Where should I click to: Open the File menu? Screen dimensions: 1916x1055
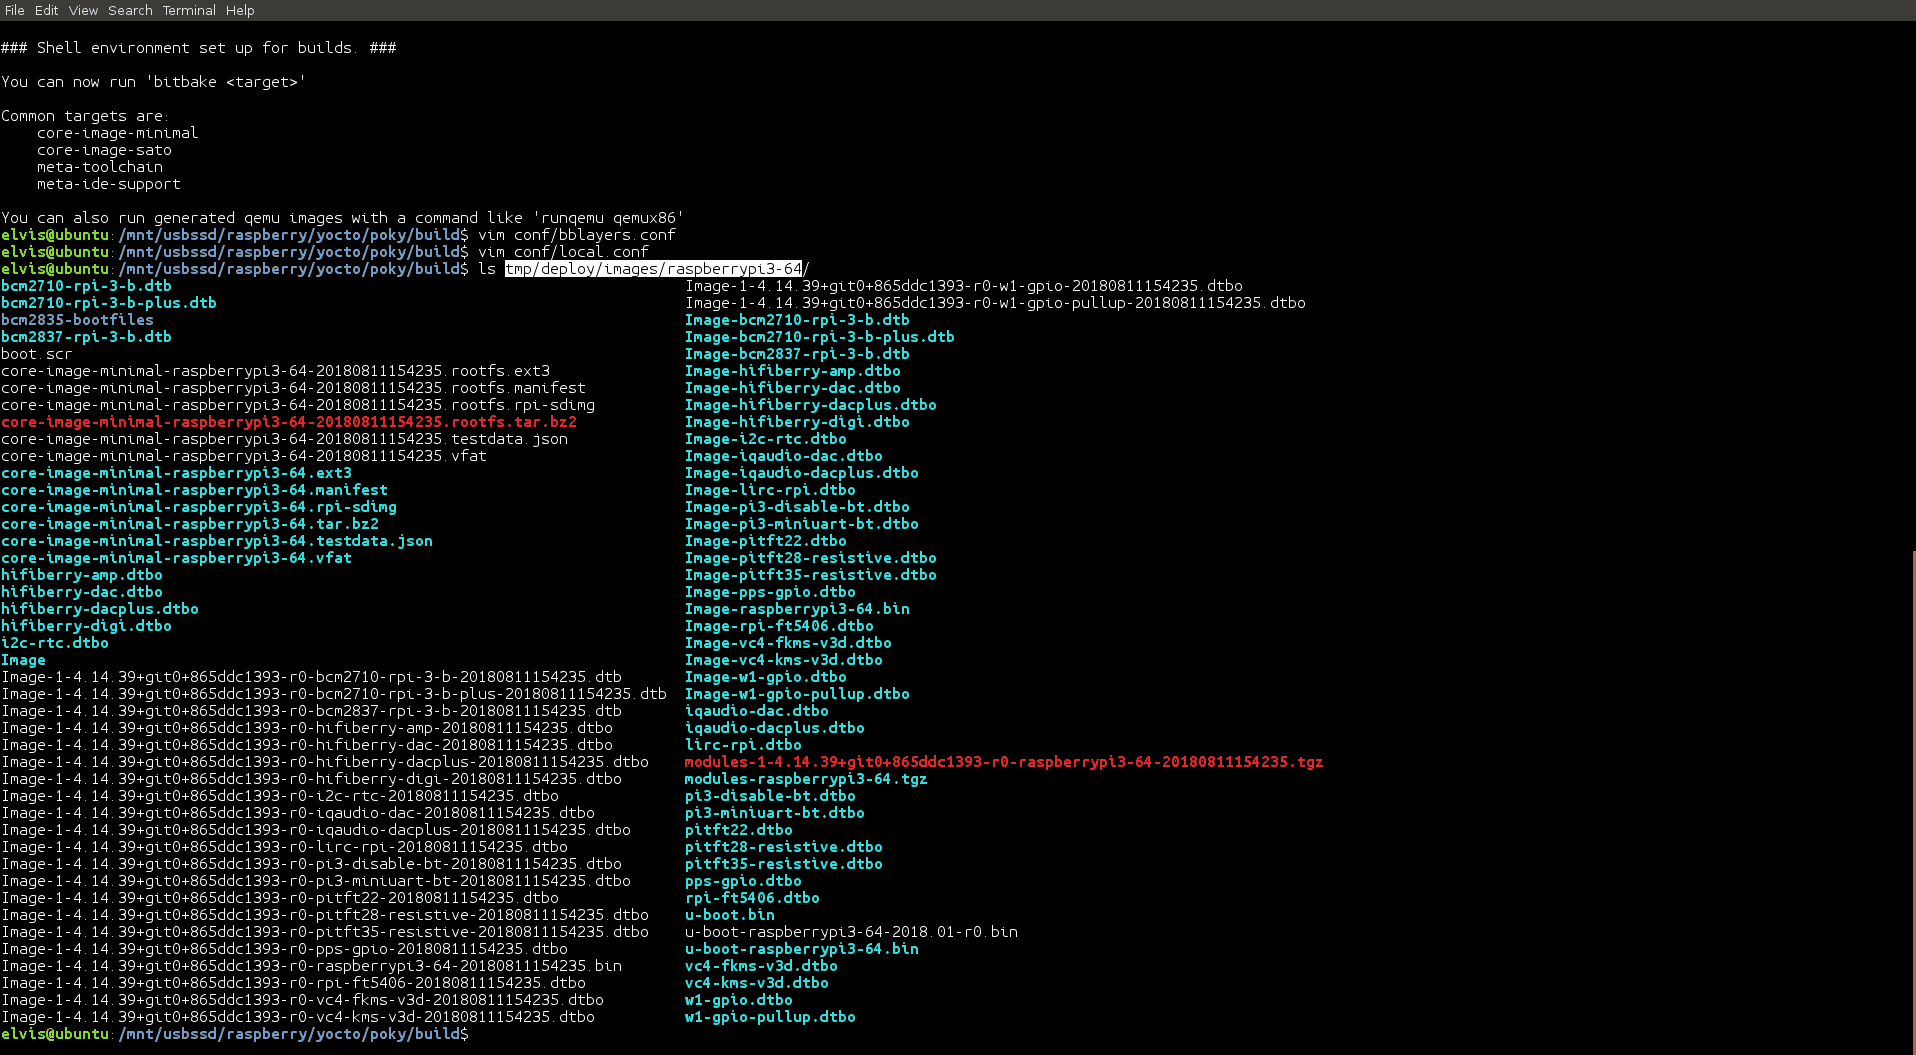coord(14,10)
